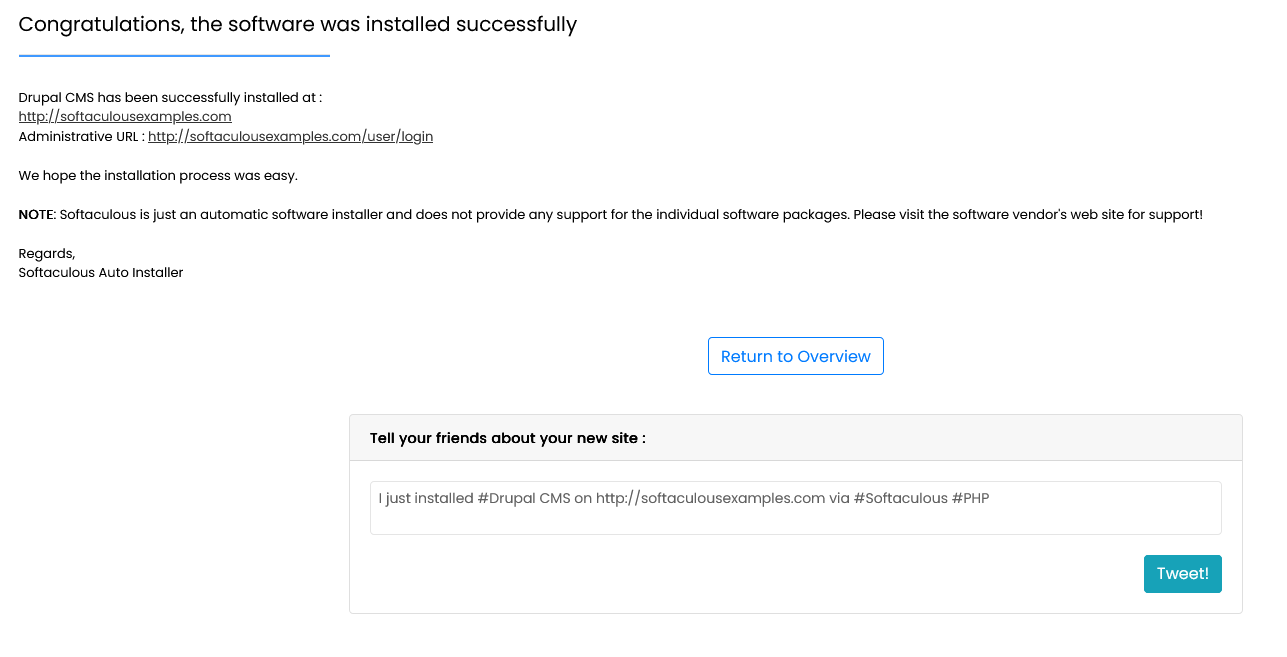Click the Softaculous Auto Installer signature
Screen dimensions: 1287x657
tap(100, 272)
